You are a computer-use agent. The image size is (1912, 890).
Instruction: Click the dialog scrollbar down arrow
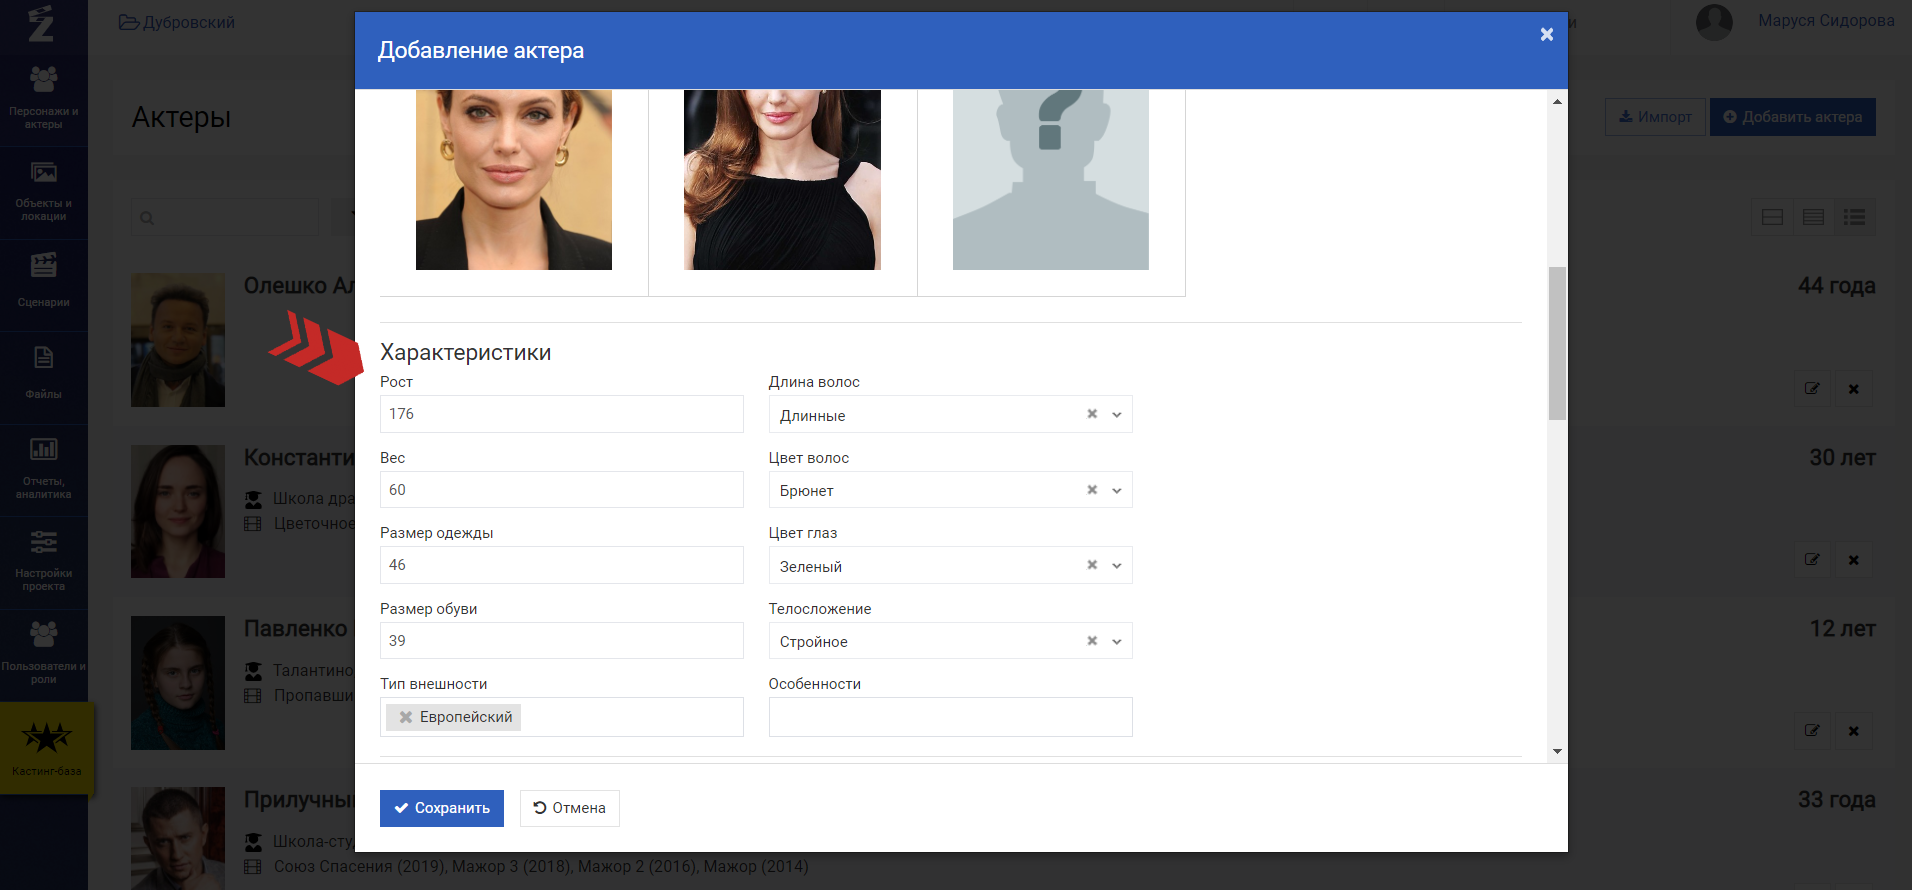click(x=1557, y=751)
